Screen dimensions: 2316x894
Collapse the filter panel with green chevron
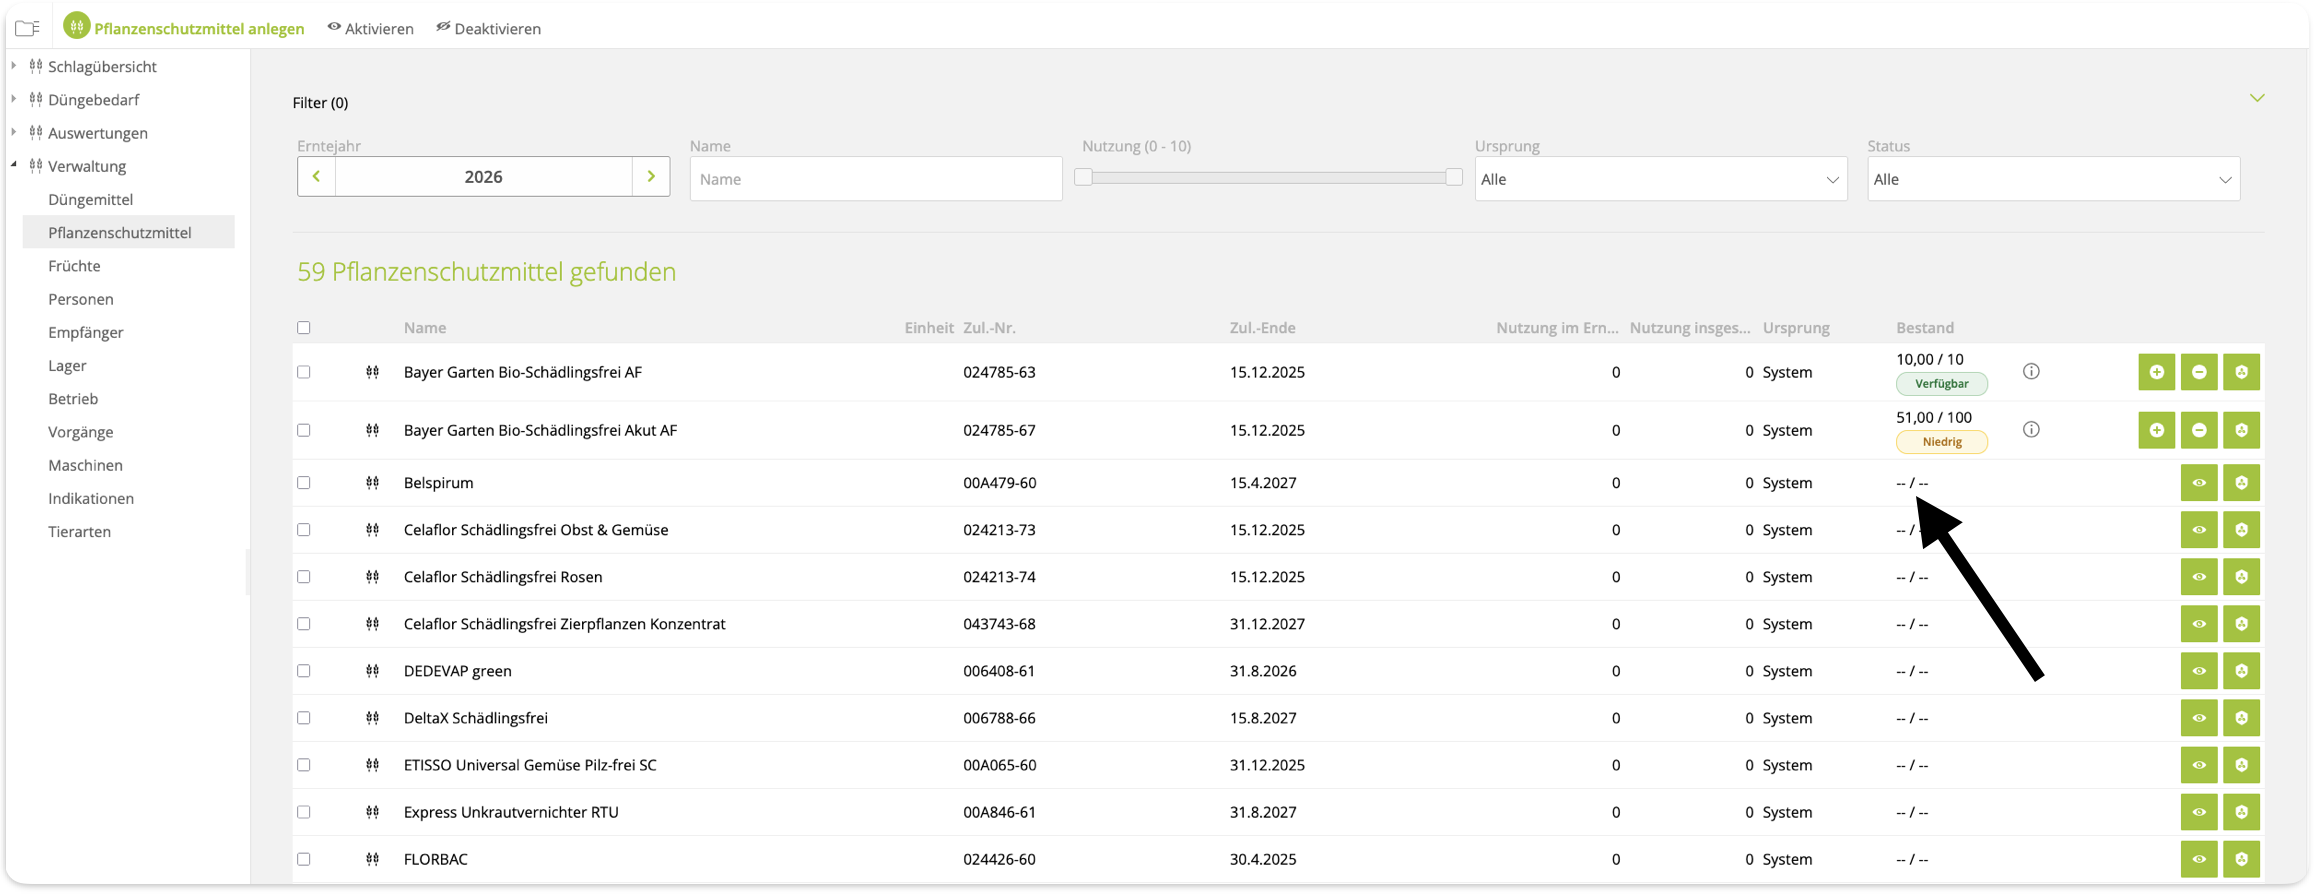coord(2257,98)
